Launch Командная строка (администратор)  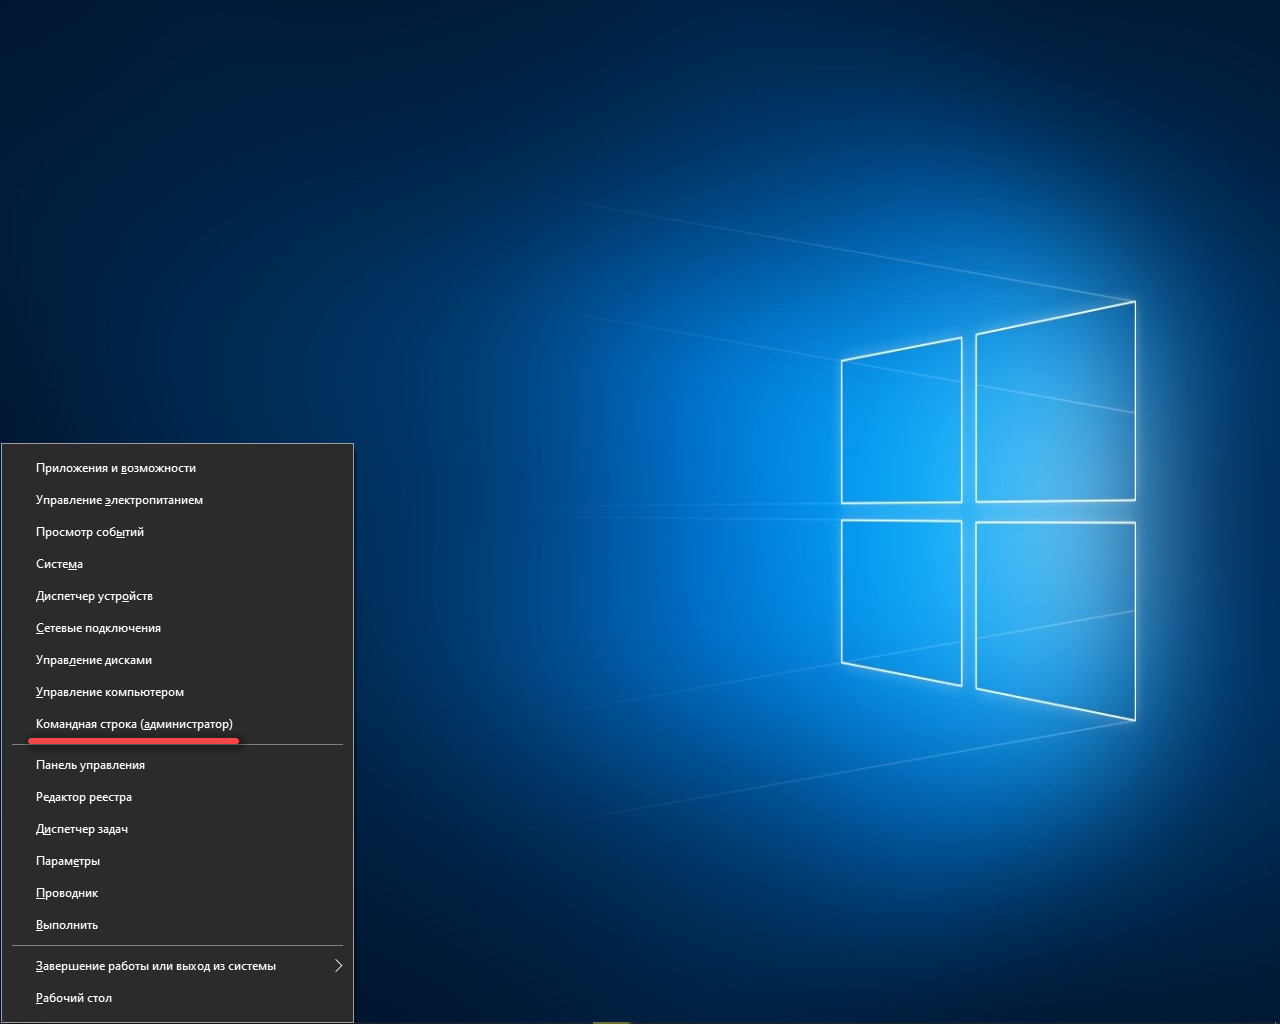pos(177,724)
